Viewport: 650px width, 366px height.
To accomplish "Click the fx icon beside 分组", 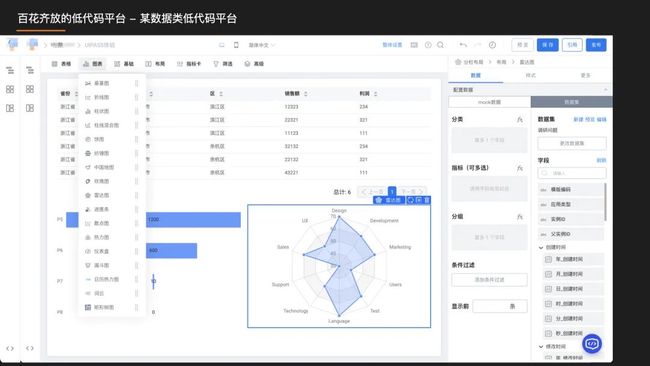I will 520,217.
